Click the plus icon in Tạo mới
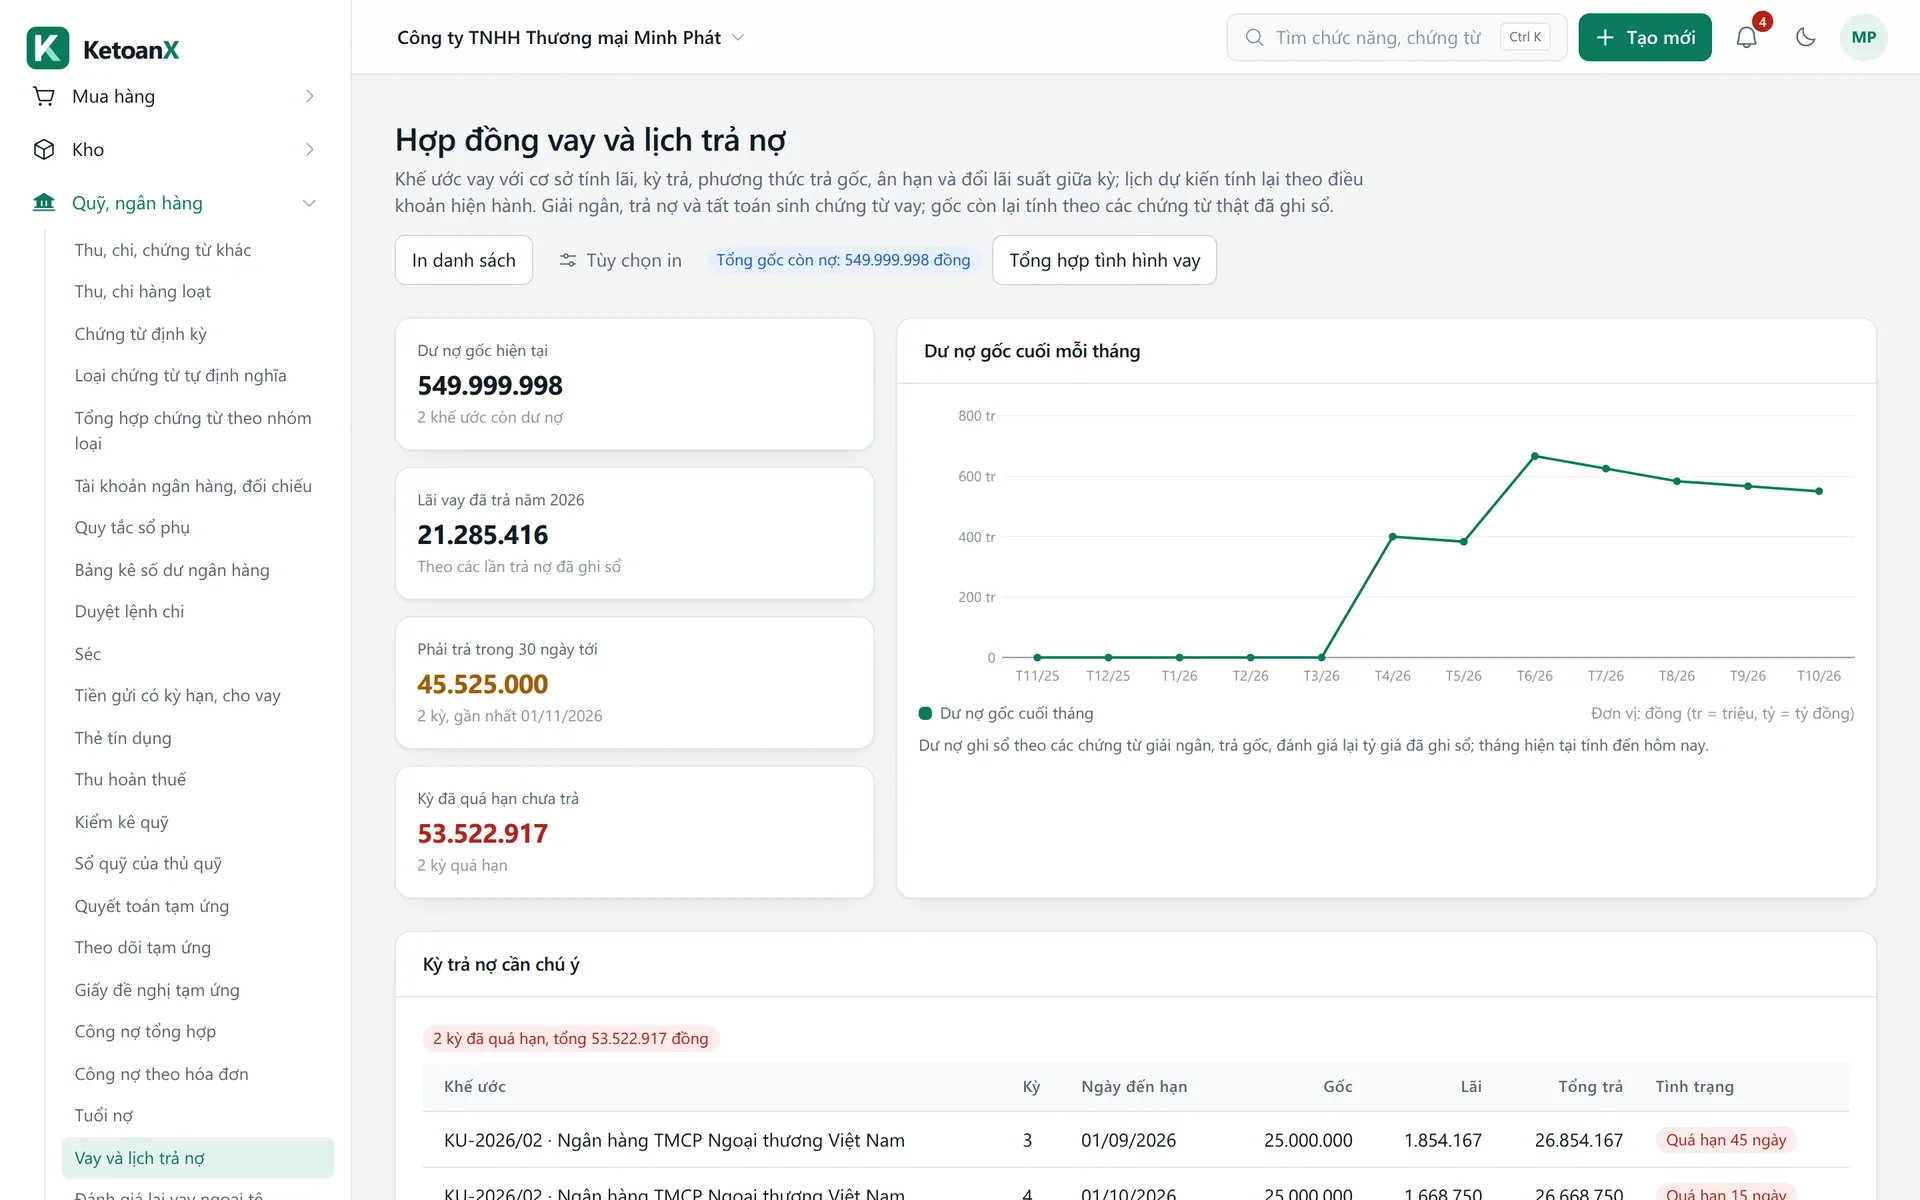The height and width of the screenshot is (1200, 1920). [1605, 38]
